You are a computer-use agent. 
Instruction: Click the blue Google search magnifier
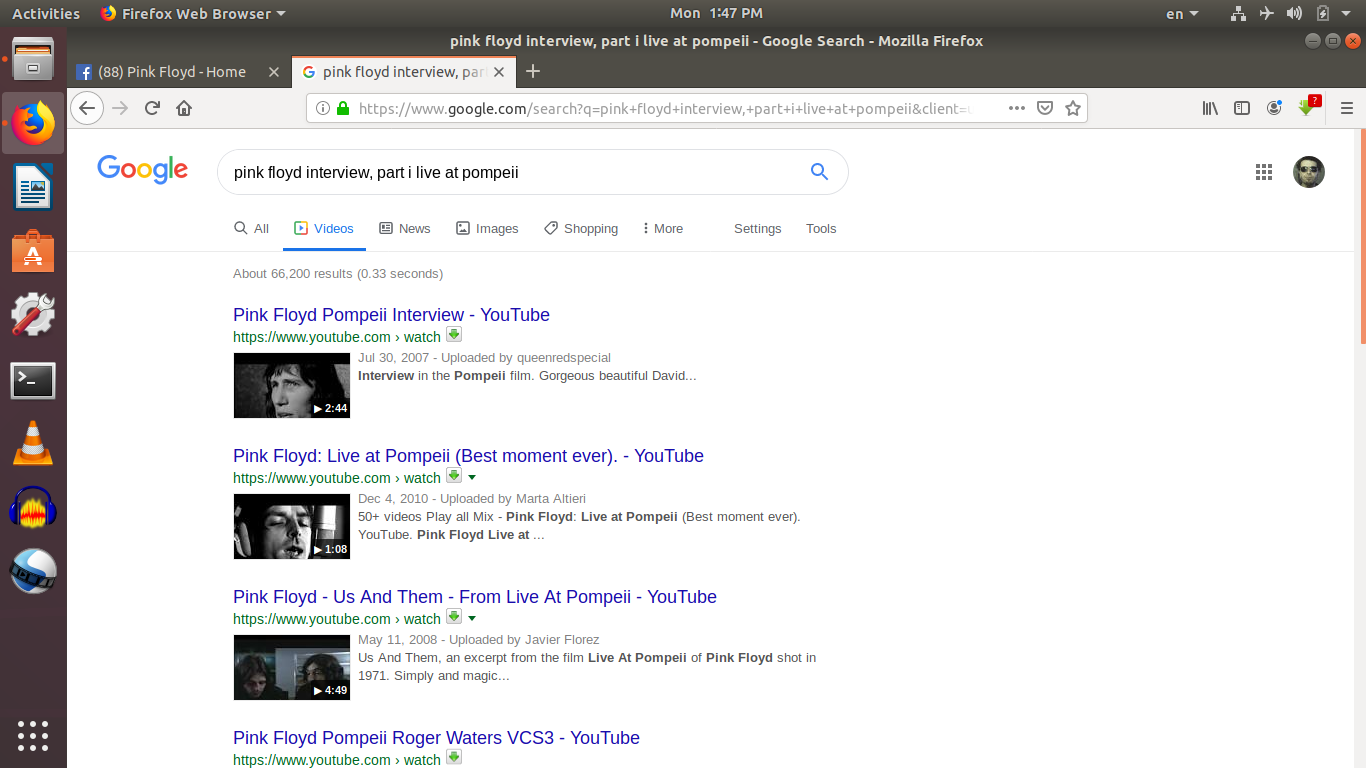click(x=819, y=172)
